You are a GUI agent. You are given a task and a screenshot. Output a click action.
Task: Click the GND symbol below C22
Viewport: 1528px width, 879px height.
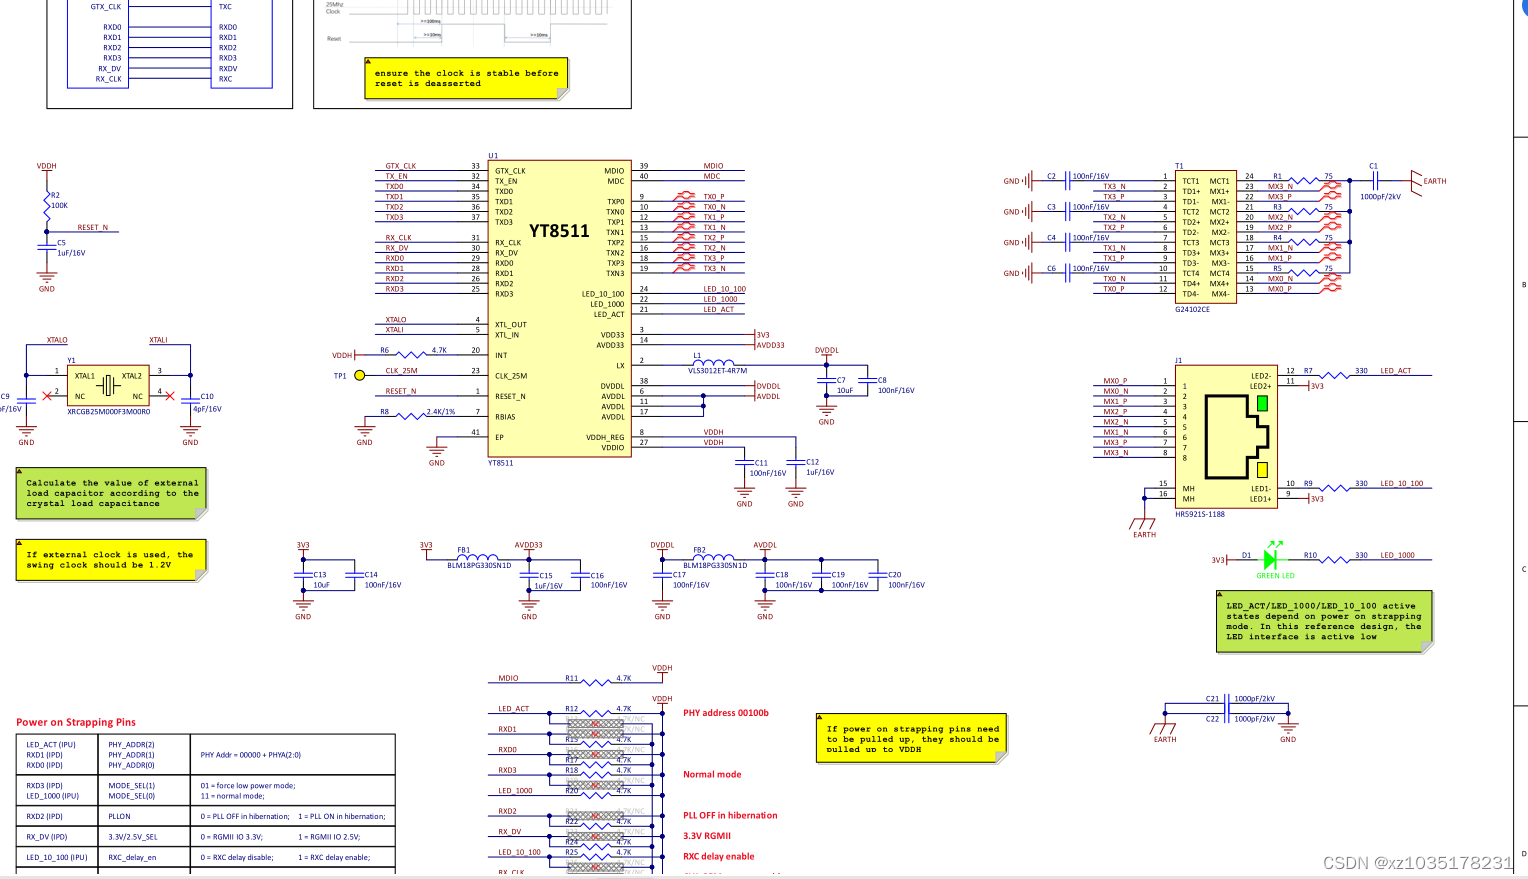[1289, 729]
